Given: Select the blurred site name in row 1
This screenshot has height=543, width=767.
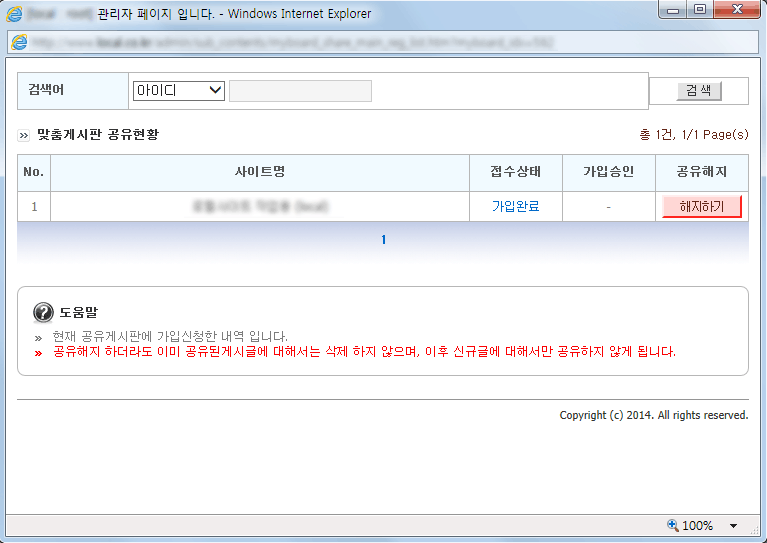Looking at the screenshot, I should click(x=260, y=206).
